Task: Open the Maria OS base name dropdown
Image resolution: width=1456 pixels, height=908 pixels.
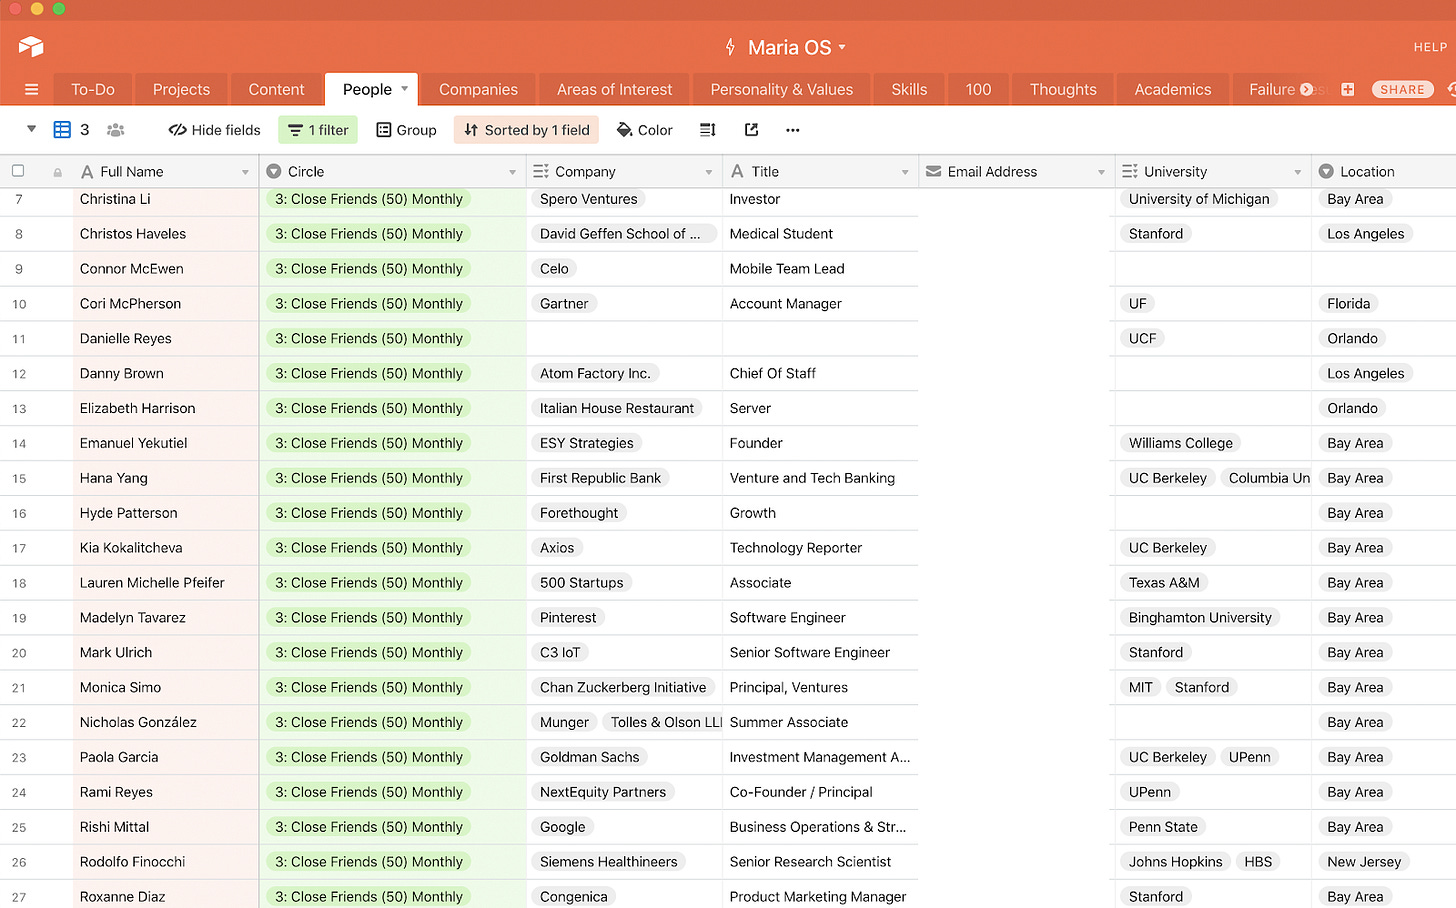Action: (842, 47)
